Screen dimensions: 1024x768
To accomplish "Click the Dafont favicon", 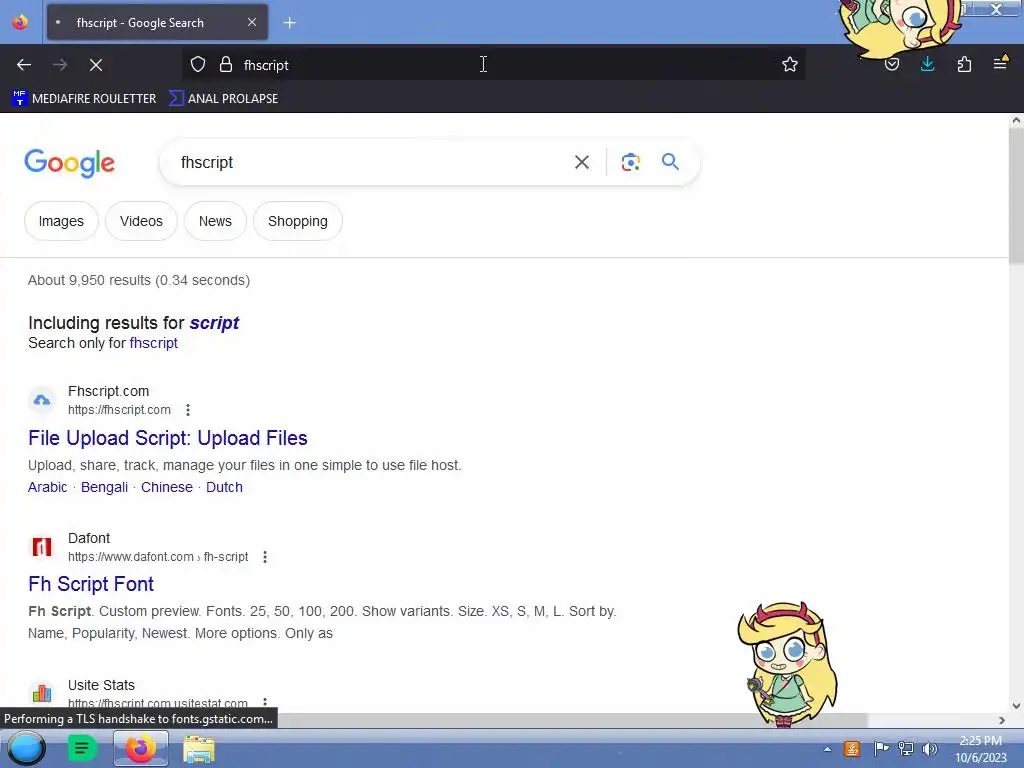I will coord(42,547).
